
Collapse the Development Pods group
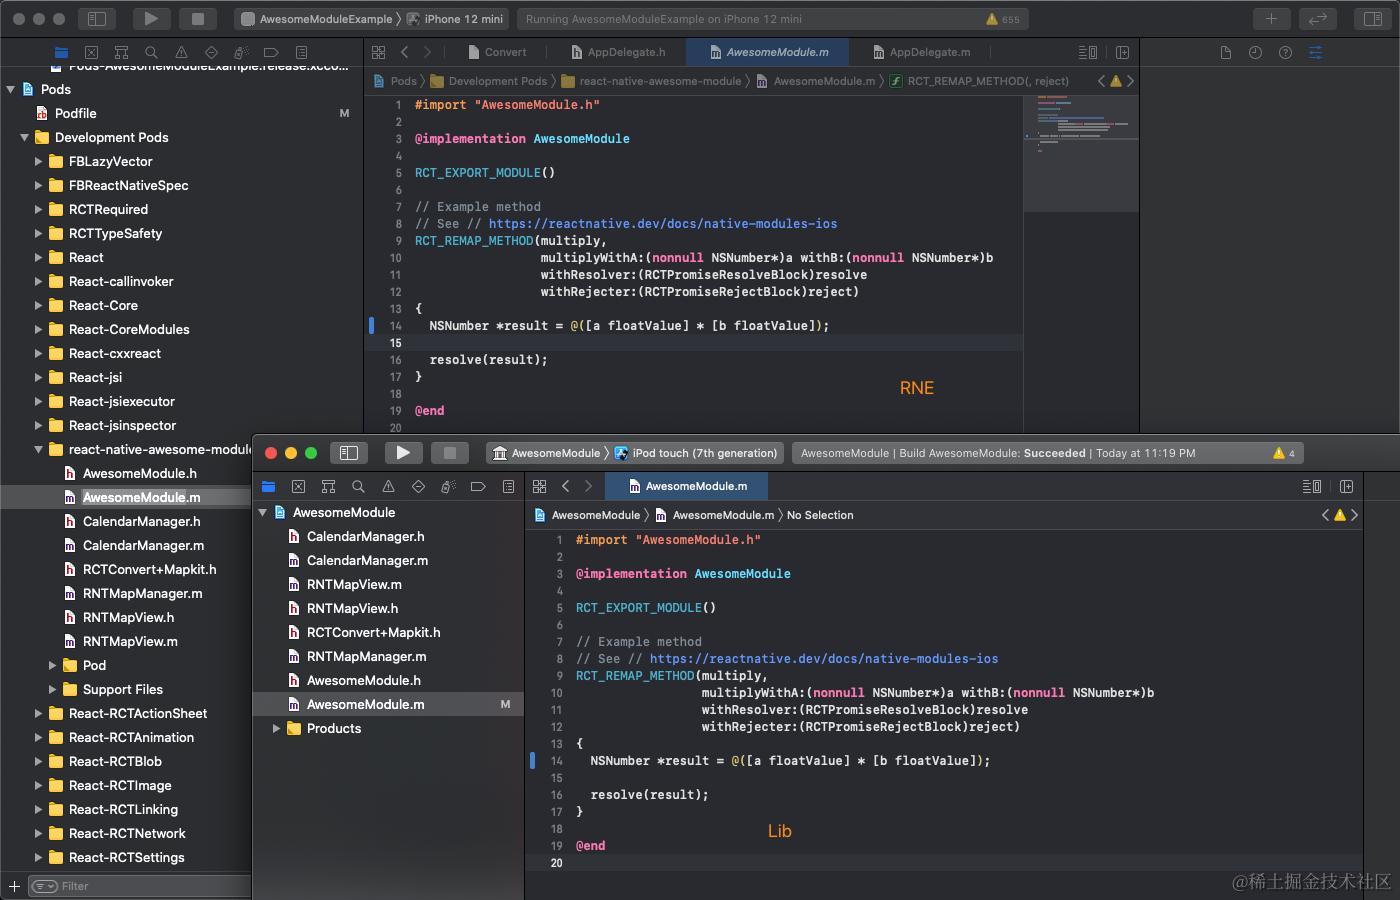click(x=25, y=137)
